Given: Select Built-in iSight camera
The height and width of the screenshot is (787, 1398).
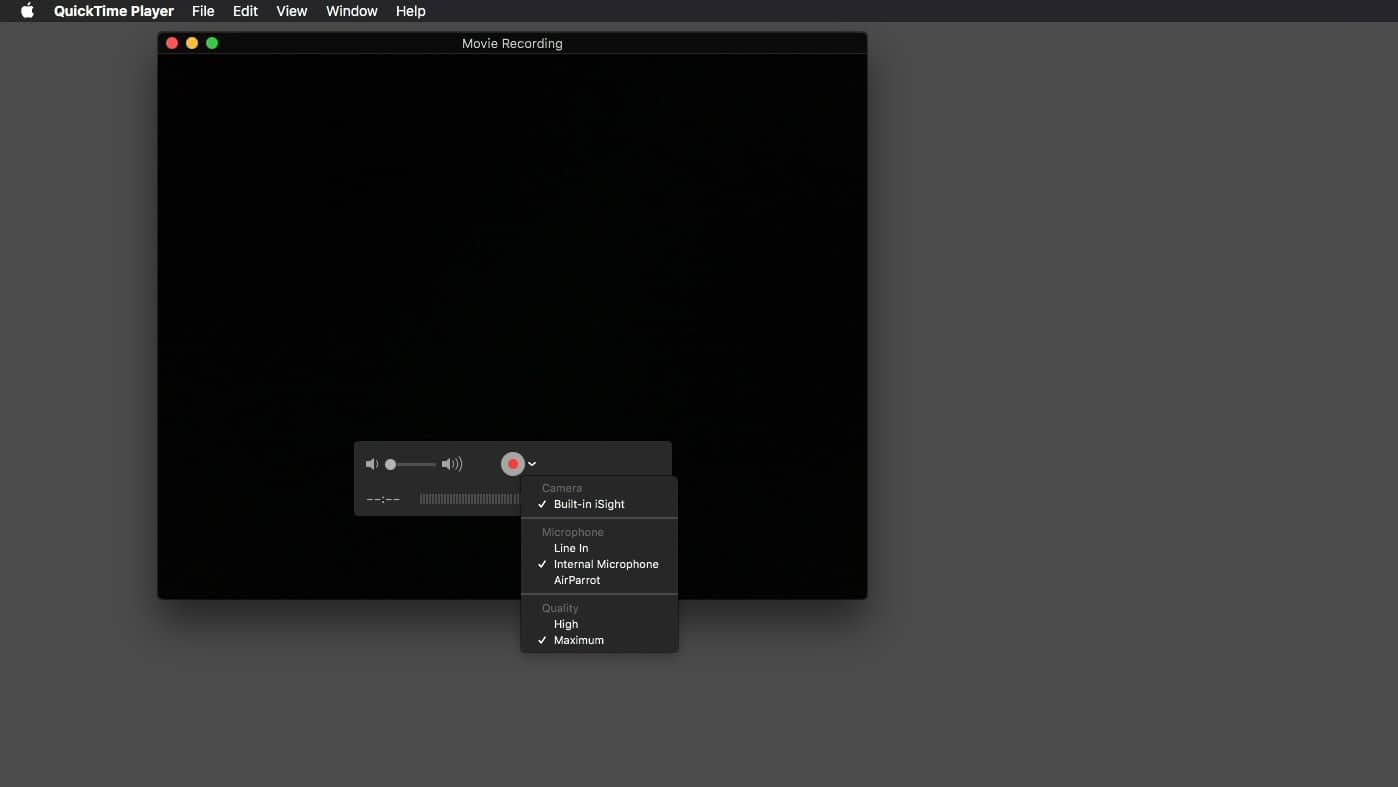Looking at the screenshot, I should point(589,504).
